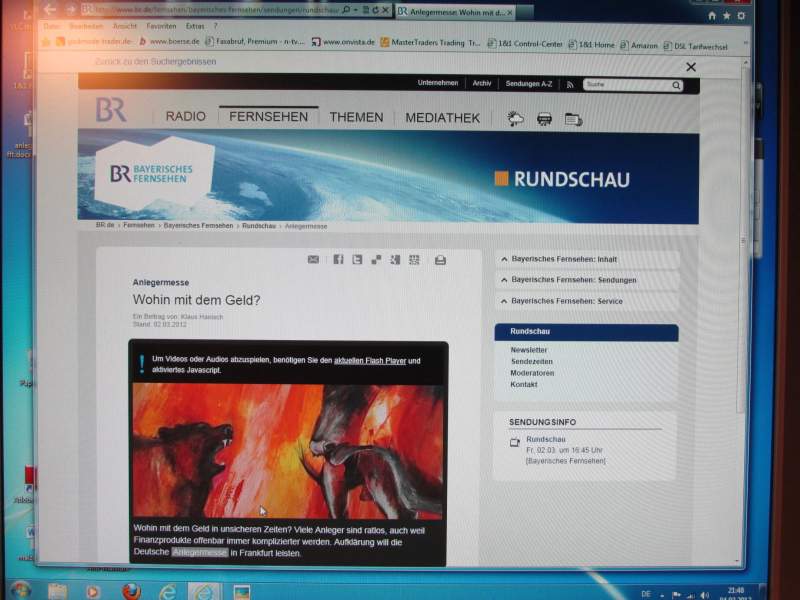
Task: Switch to the RADIO navigation tab
Action: tap(185, 117)
